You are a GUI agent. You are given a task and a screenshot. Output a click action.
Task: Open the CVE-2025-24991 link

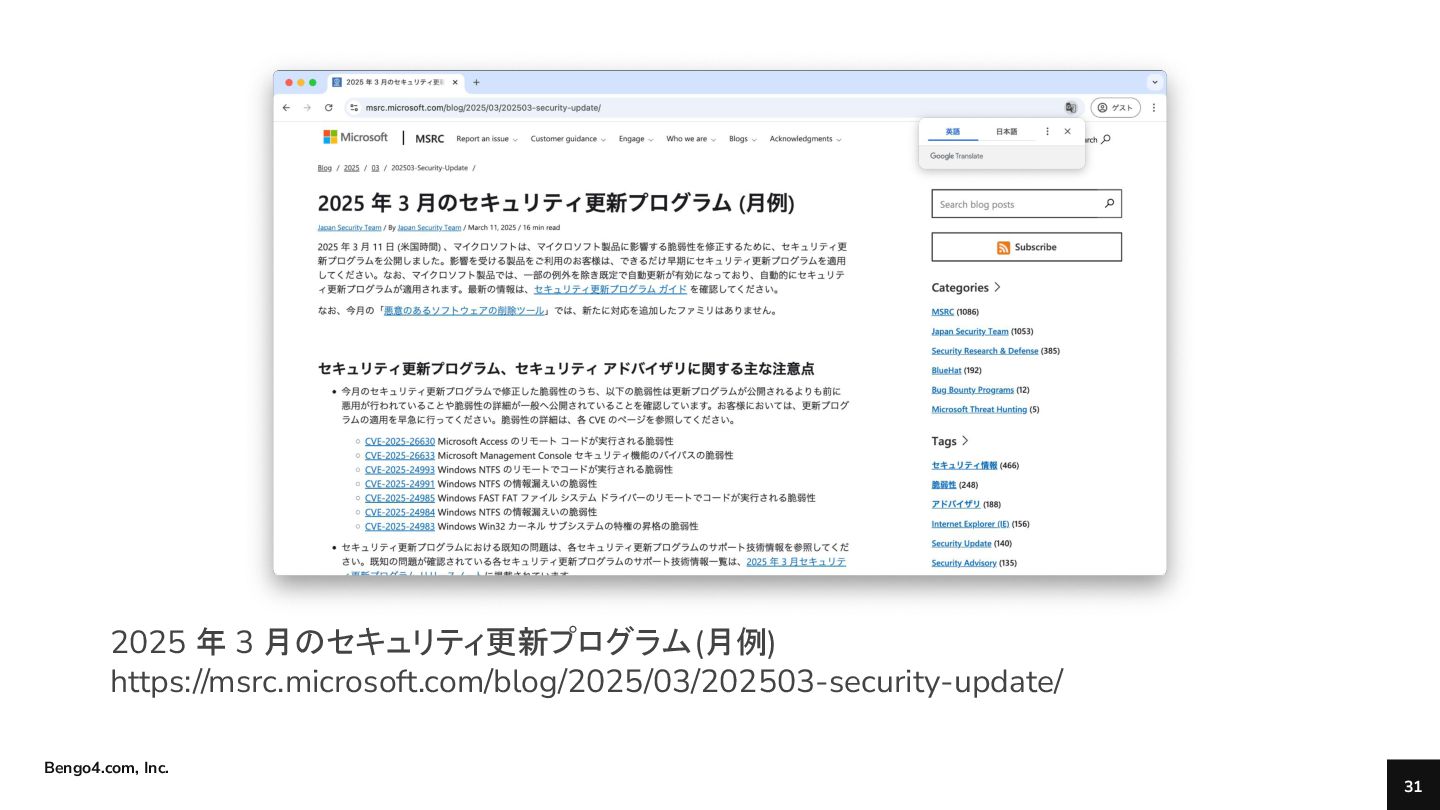pyautogui.click(x=400, y=484)
